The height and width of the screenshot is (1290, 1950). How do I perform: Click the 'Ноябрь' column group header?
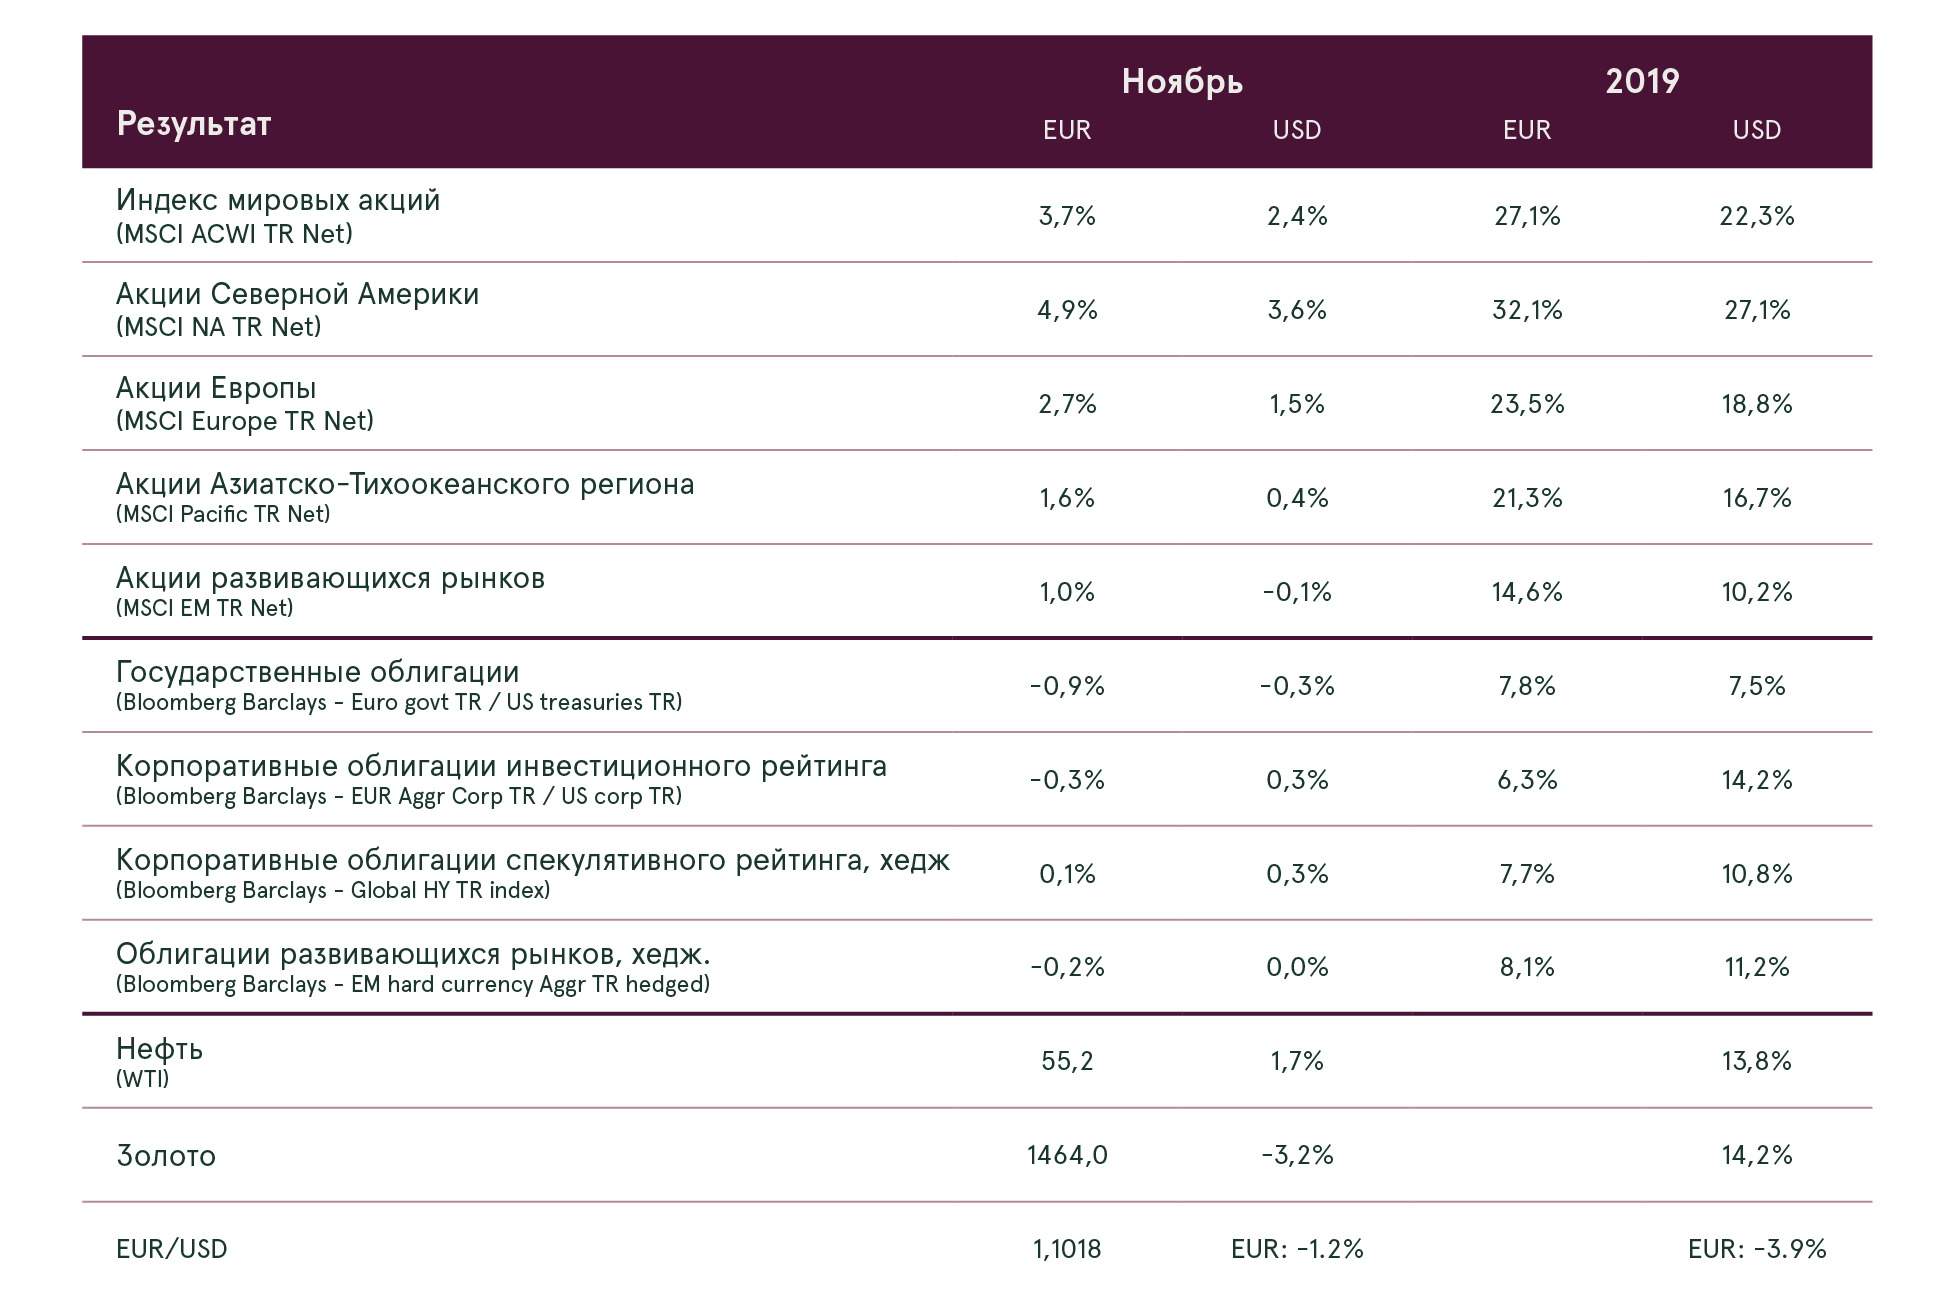tap(1182, 81)
